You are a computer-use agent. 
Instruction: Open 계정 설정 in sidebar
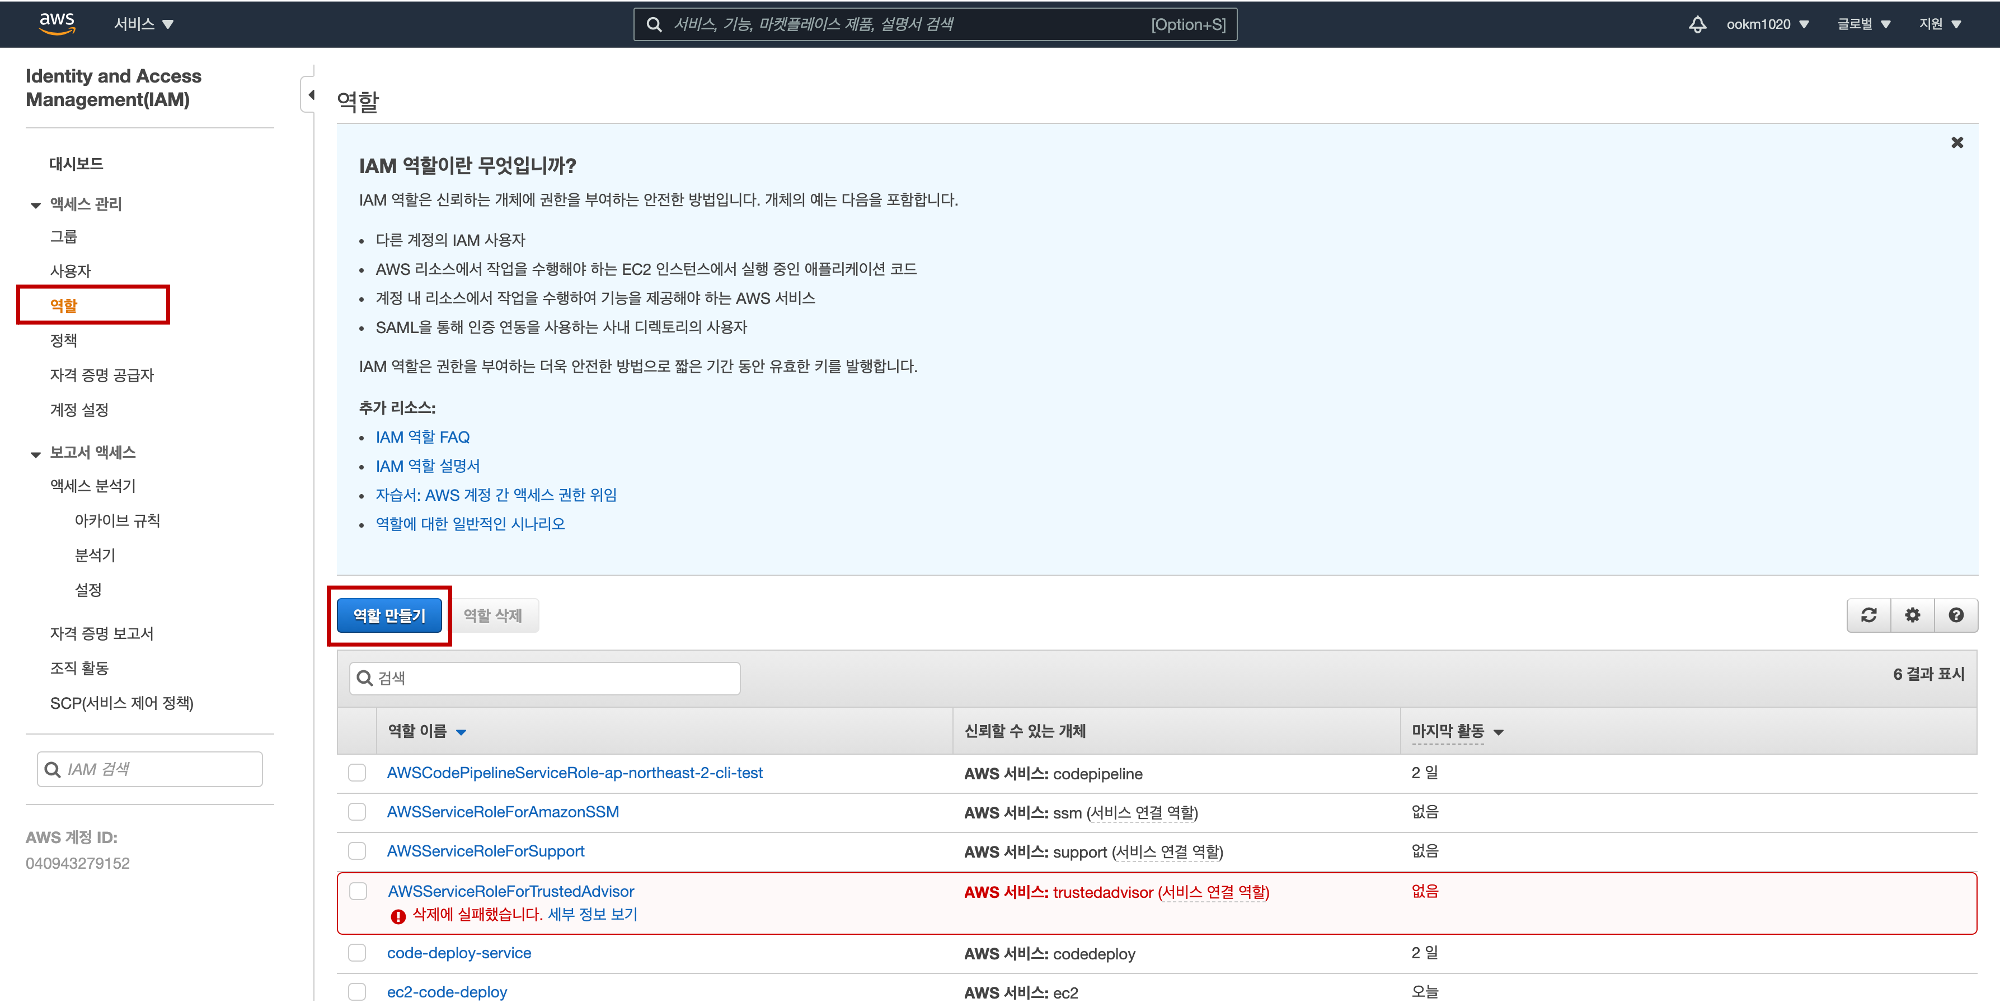79,410
